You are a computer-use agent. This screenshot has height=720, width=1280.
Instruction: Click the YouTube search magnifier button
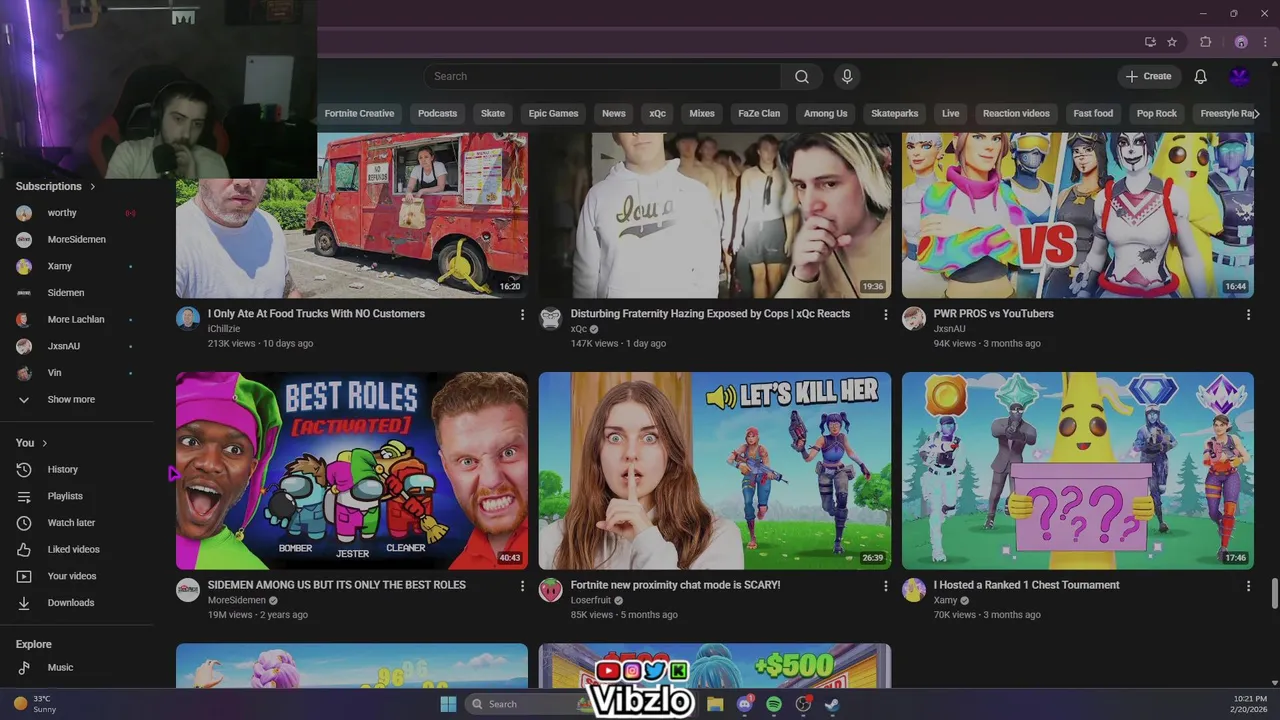coord(802,76)
